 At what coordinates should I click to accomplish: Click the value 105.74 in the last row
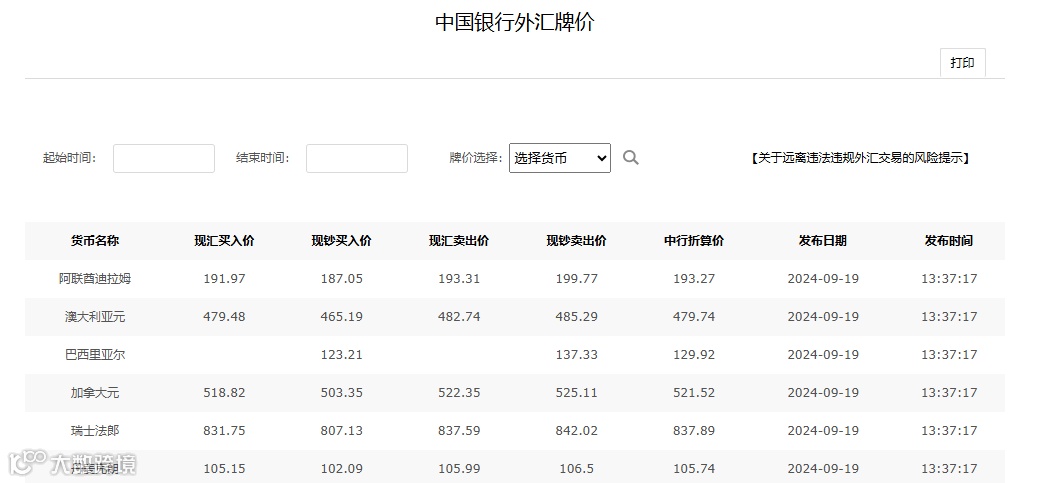[694, 468]
